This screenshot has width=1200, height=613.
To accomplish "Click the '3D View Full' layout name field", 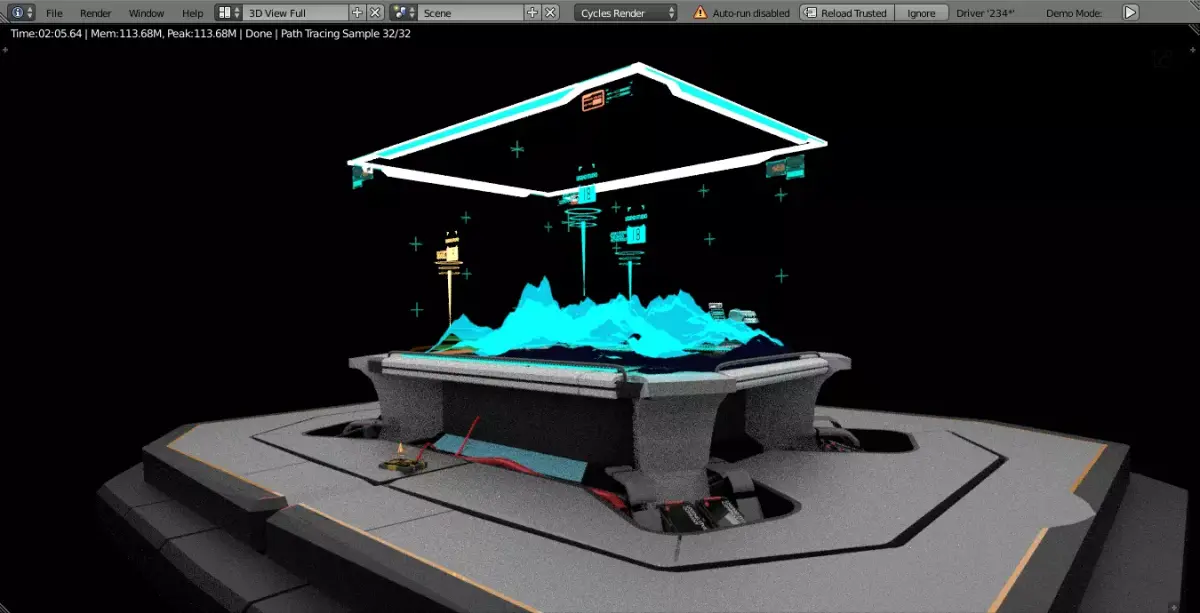I will tap(296, 13).
